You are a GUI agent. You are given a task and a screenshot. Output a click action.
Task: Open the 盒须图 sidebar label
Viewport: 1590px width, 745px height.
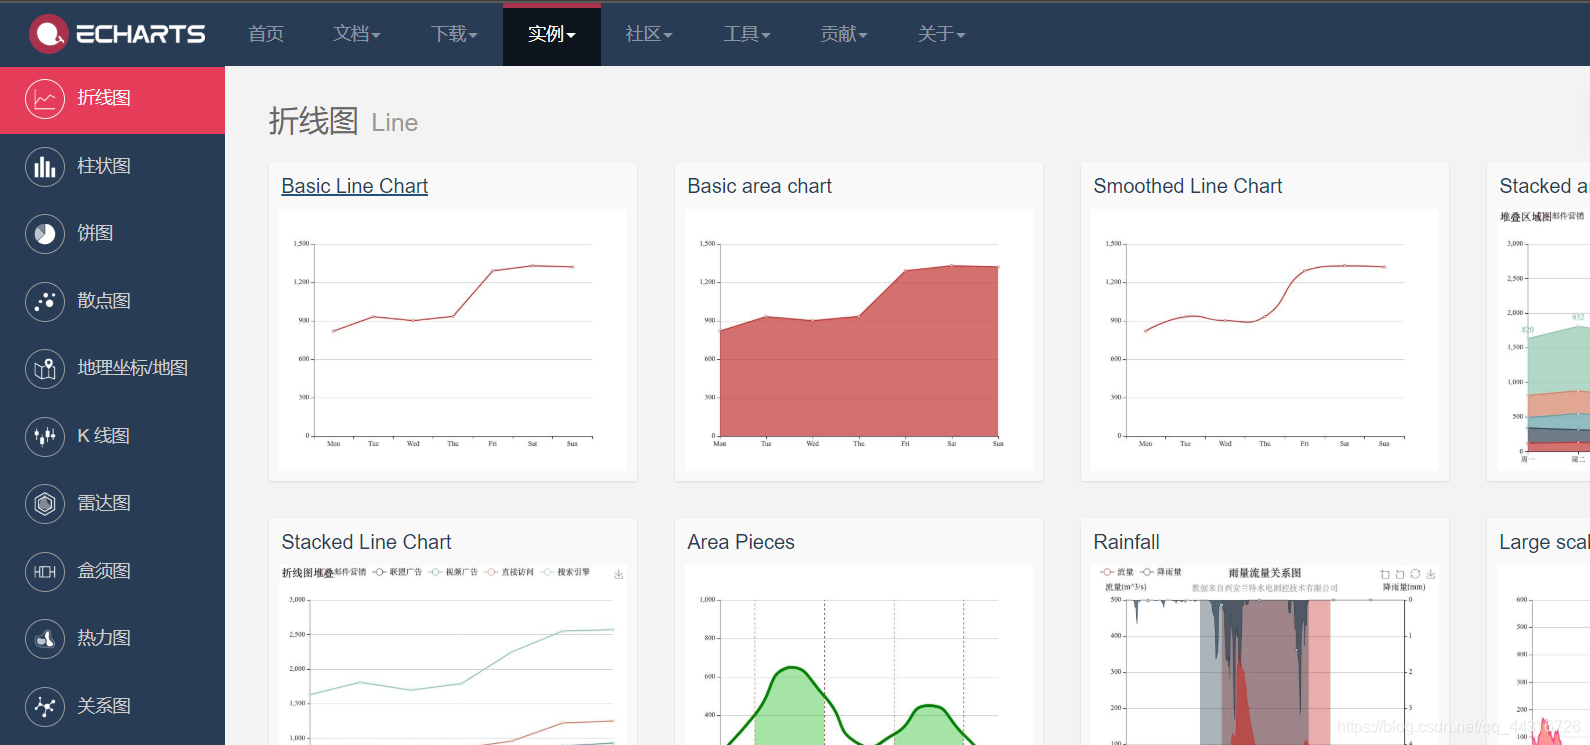point(104,571)
